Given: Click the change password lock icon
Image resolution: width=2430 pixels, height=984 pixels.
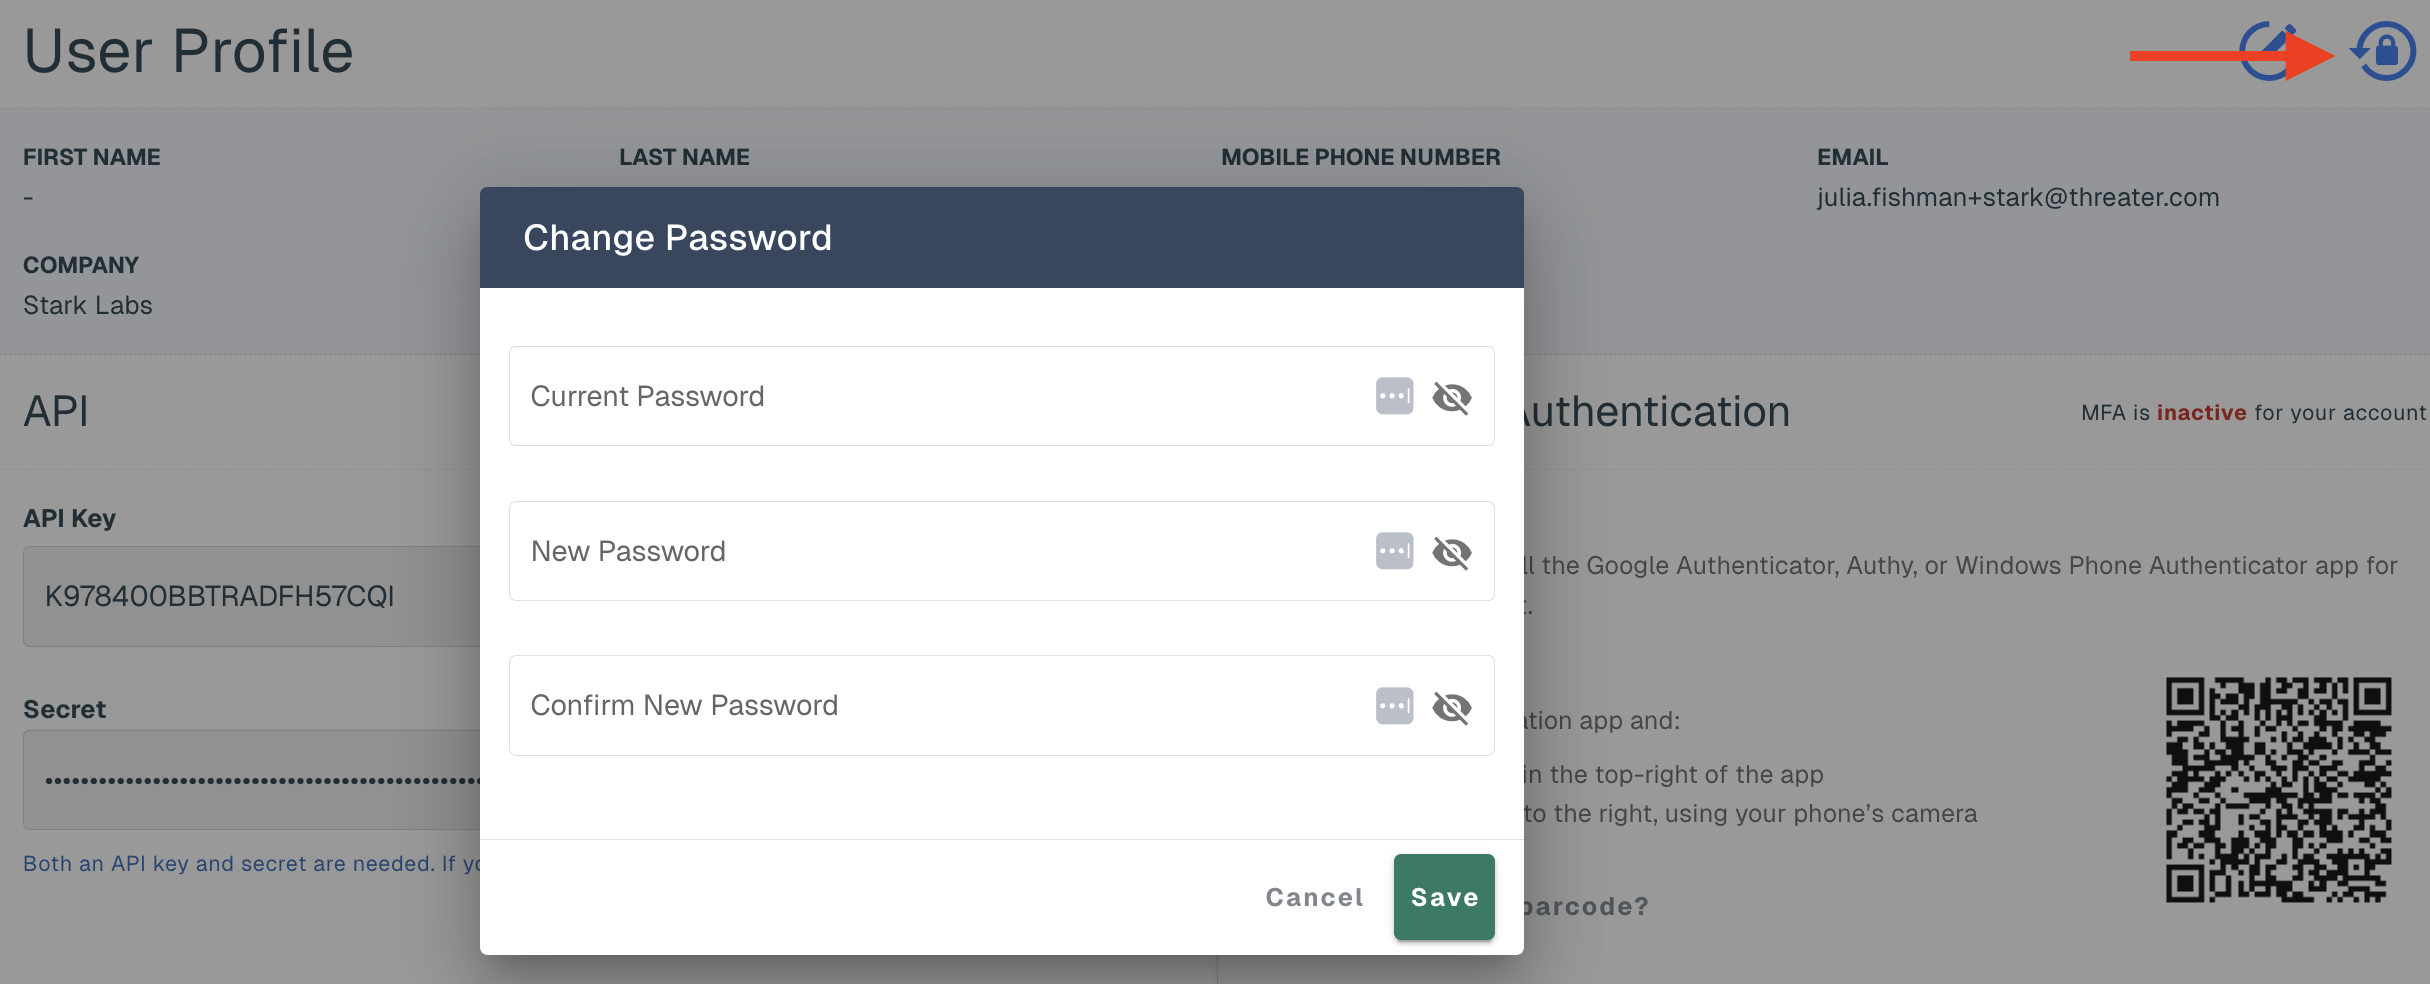Looking at the screenshot, I should click(x=2384, y=51).
